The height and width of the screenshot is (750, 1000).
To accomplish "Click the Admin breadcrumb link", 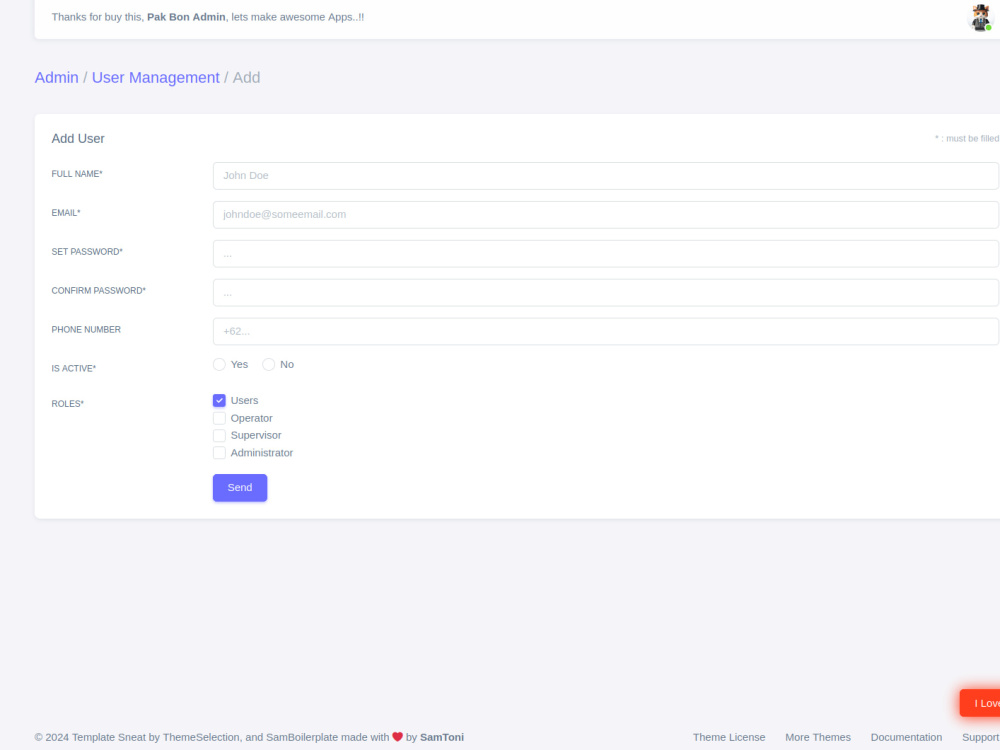I will [56, 78].
